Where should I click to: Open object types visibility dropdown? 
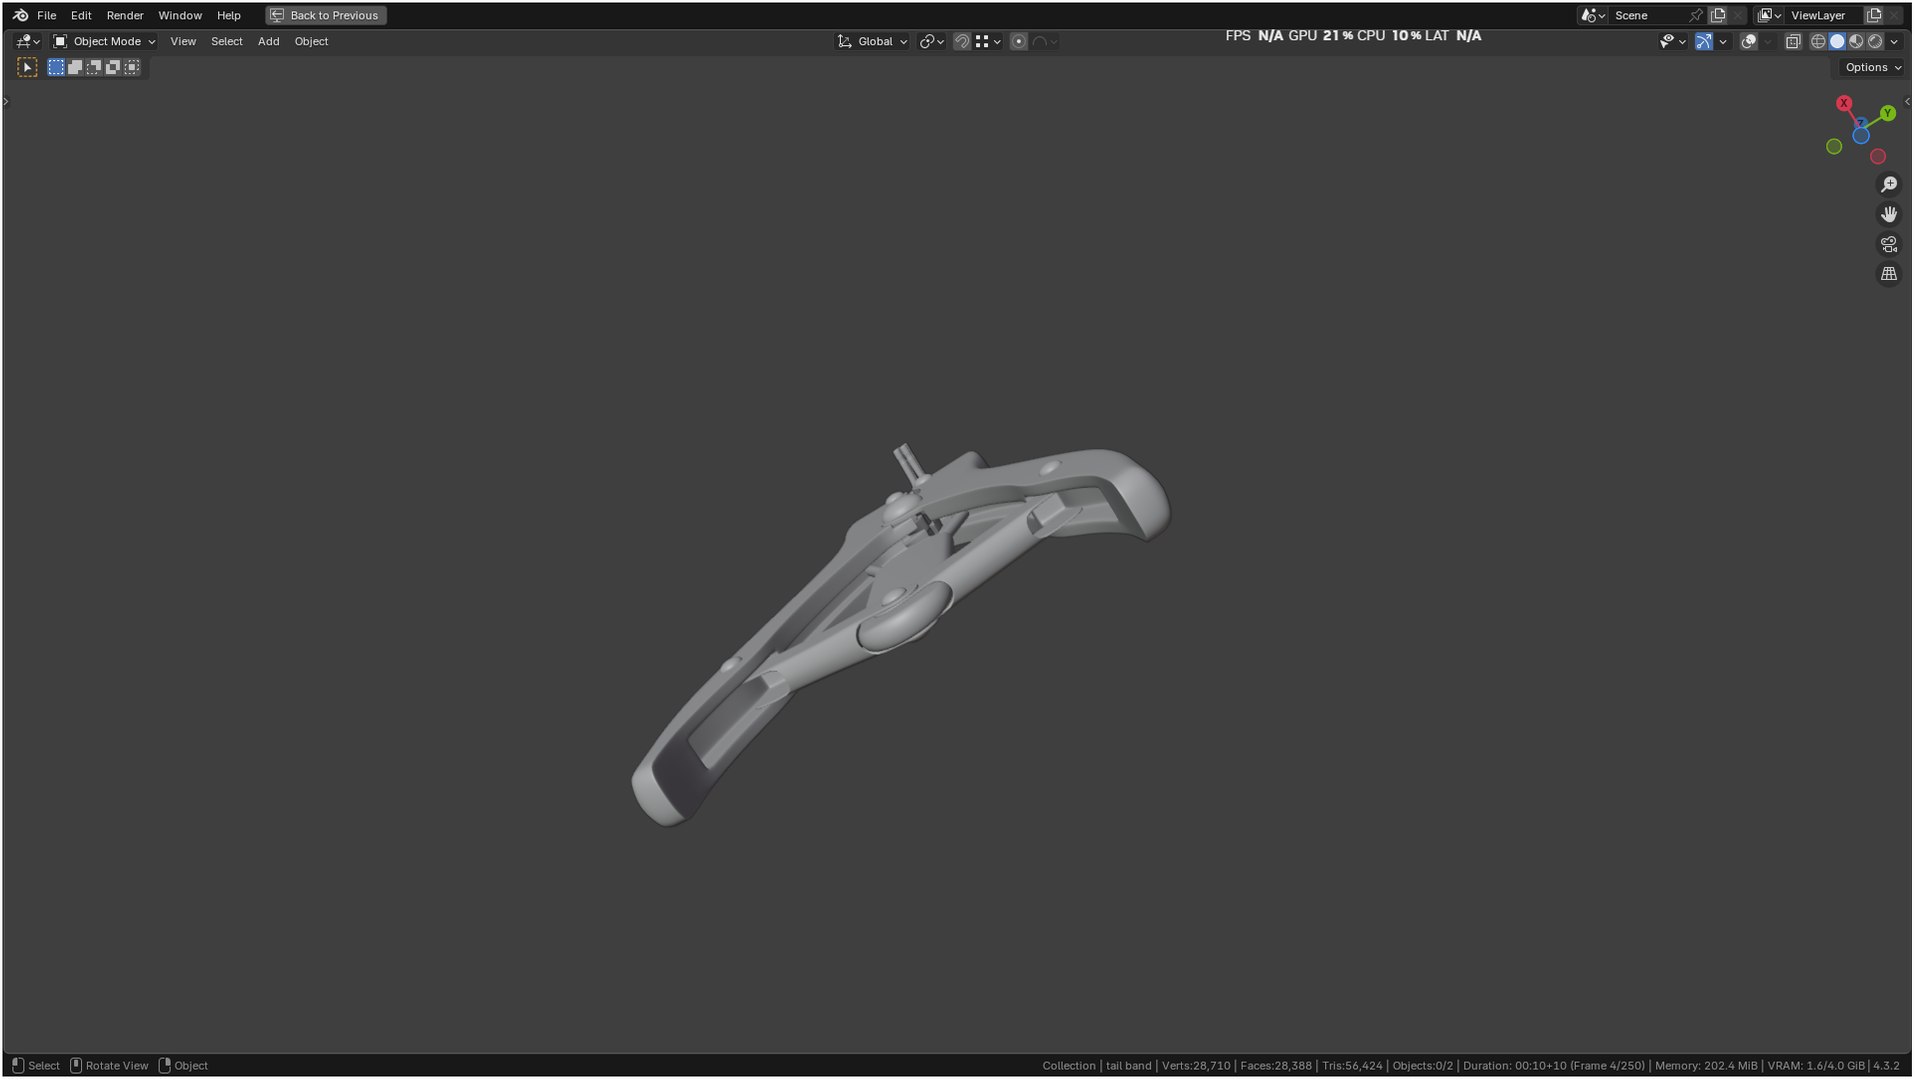[1672, 41]
